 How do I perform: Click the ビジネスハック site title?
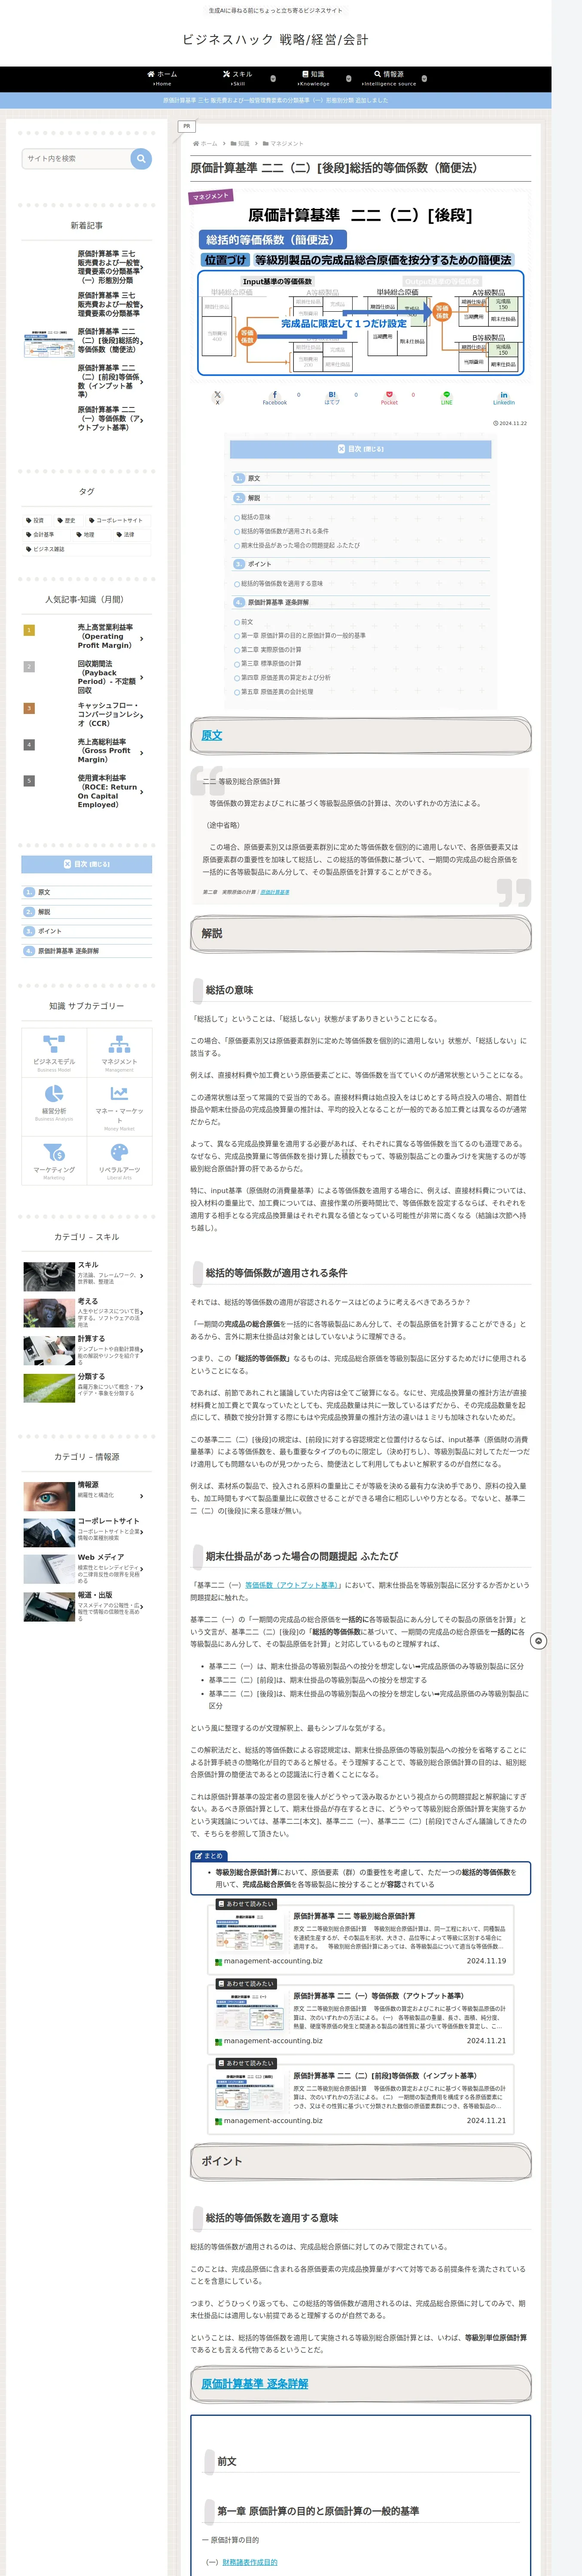275,39
